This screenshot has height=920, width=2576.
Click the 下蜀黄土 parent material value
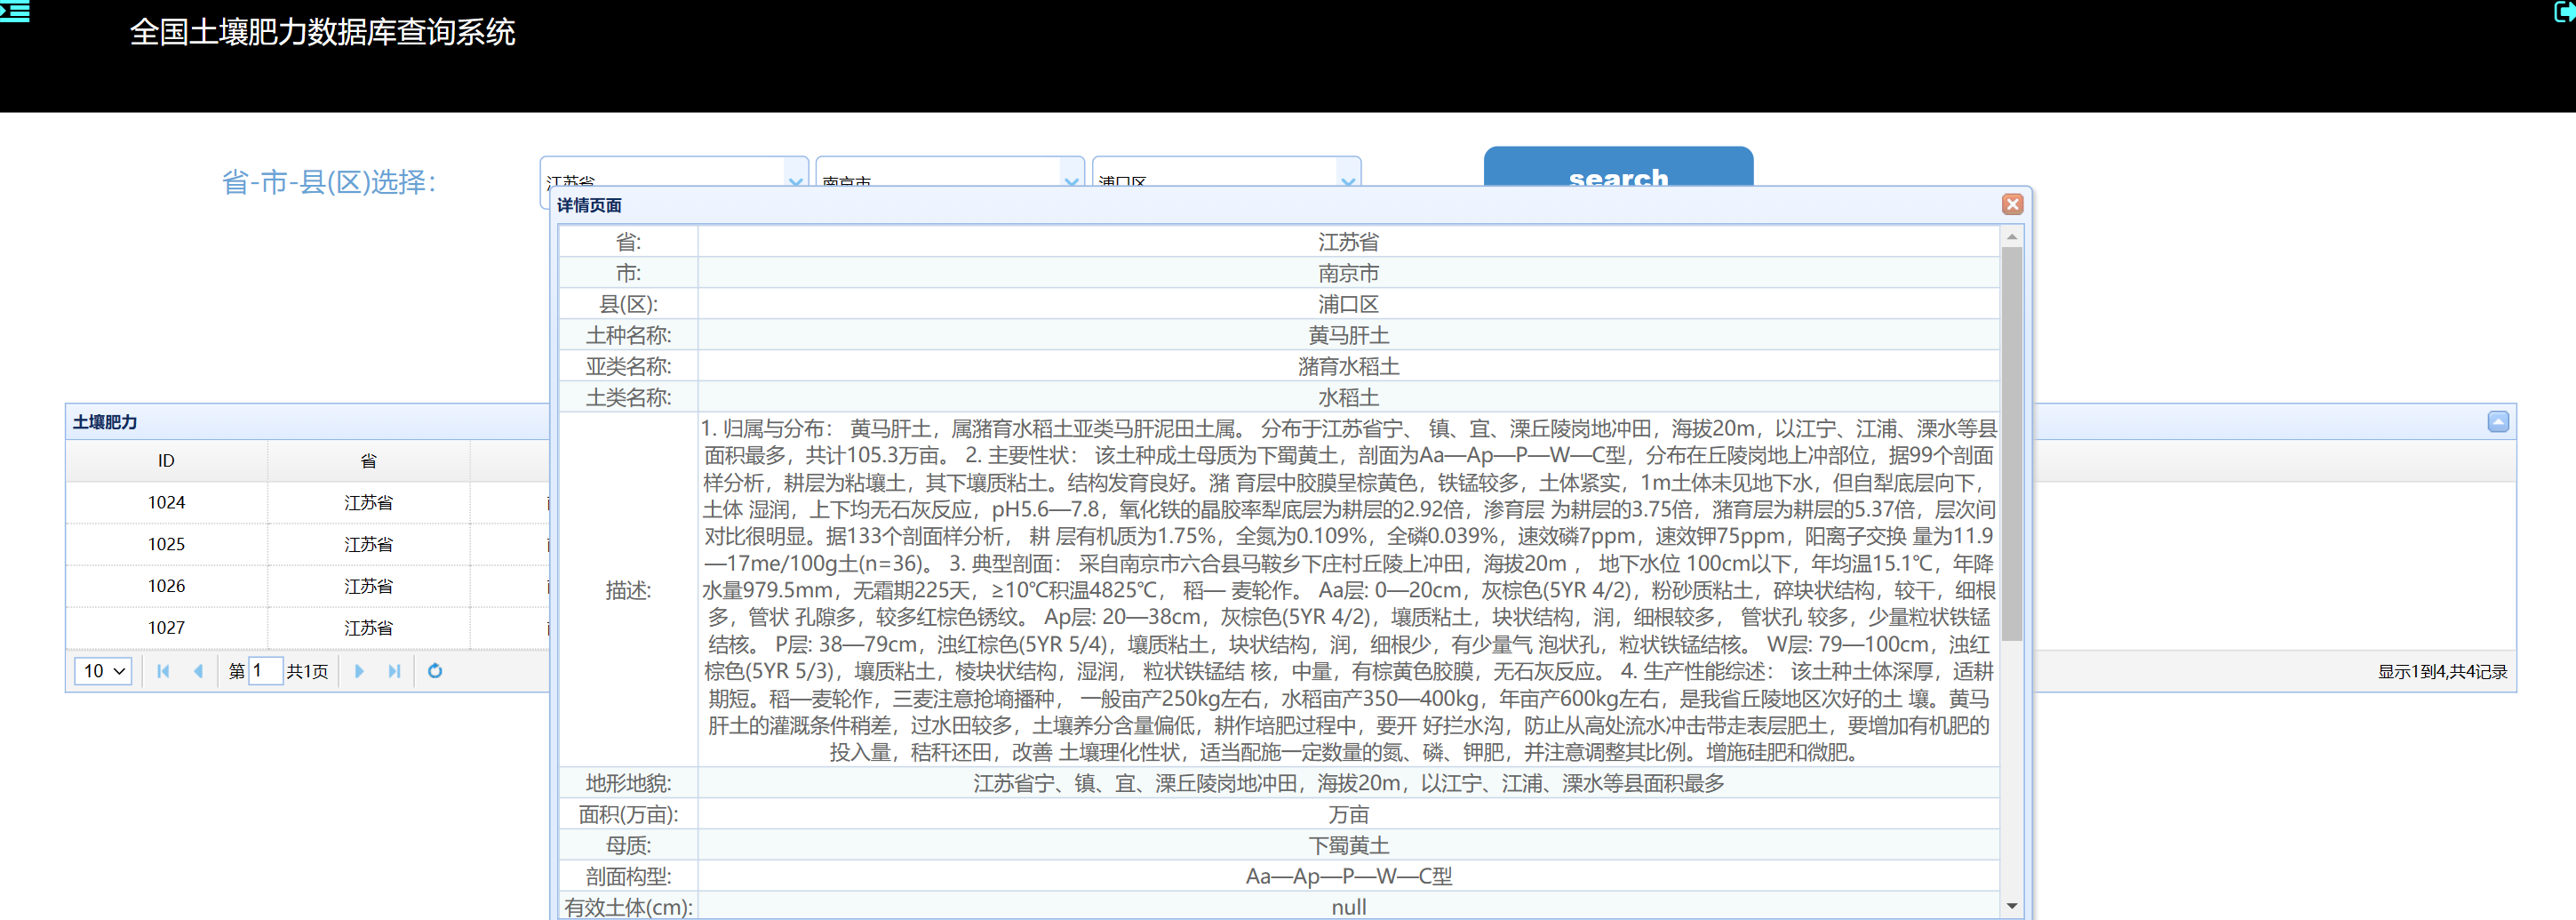point(1348,845)
